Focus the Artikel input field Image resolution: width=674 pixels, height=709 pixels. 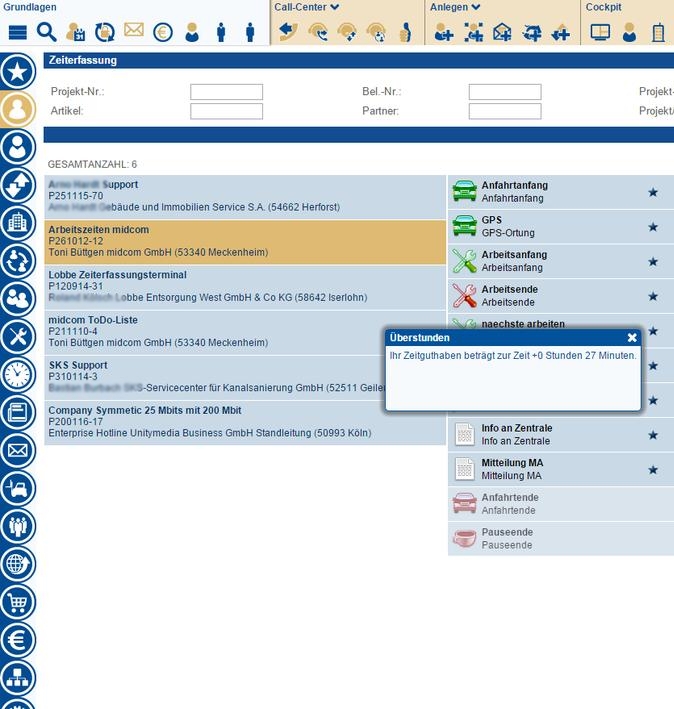(226, 111)
